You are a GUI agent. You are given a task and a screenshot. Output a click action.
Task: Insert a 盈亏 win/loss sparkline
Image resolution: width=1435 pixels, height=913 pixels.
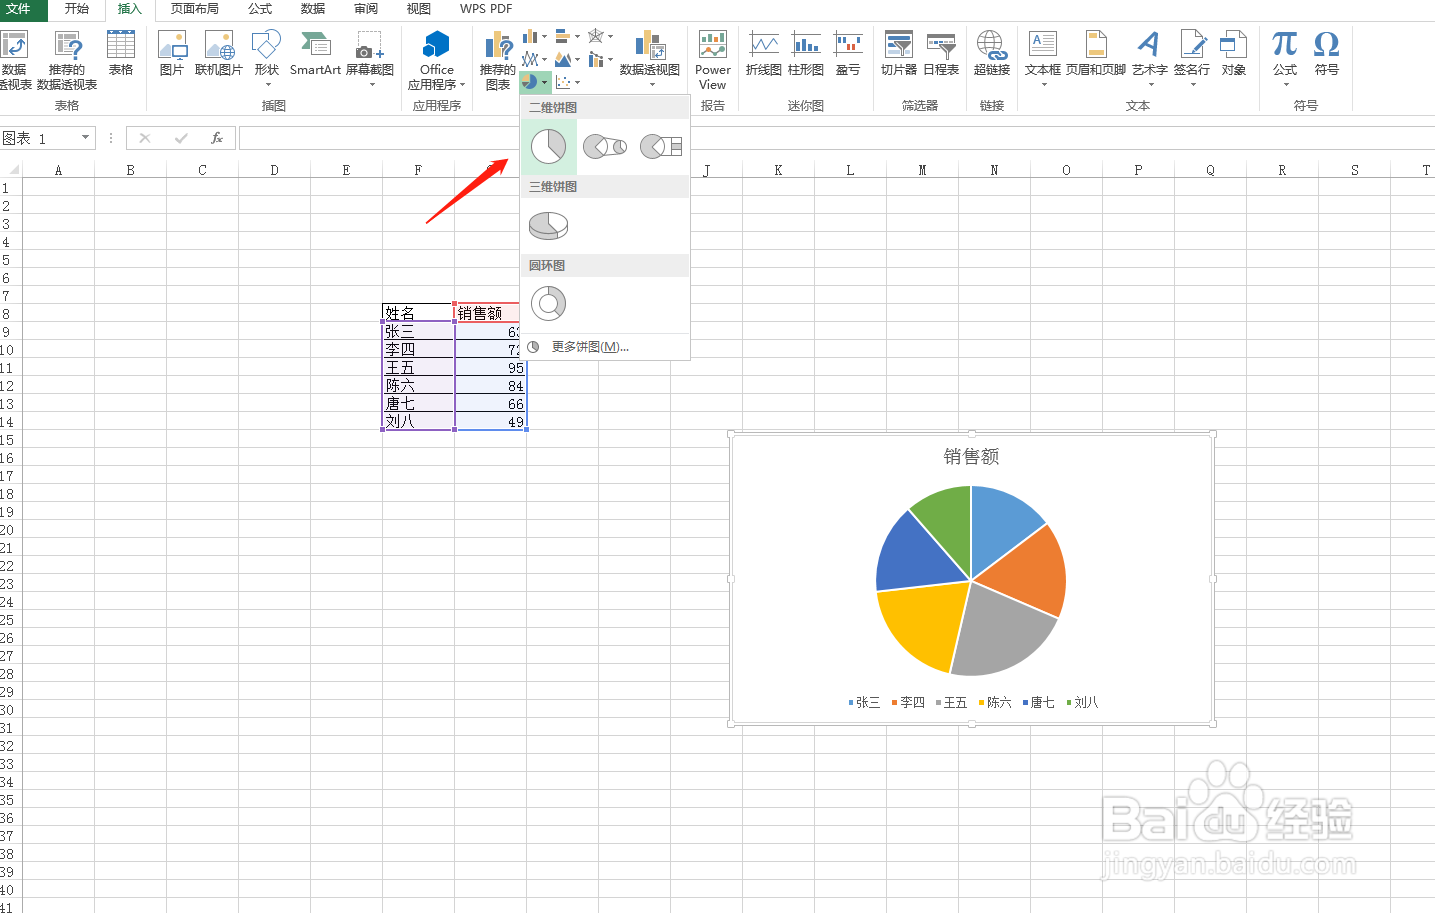[x=848, y=53]
